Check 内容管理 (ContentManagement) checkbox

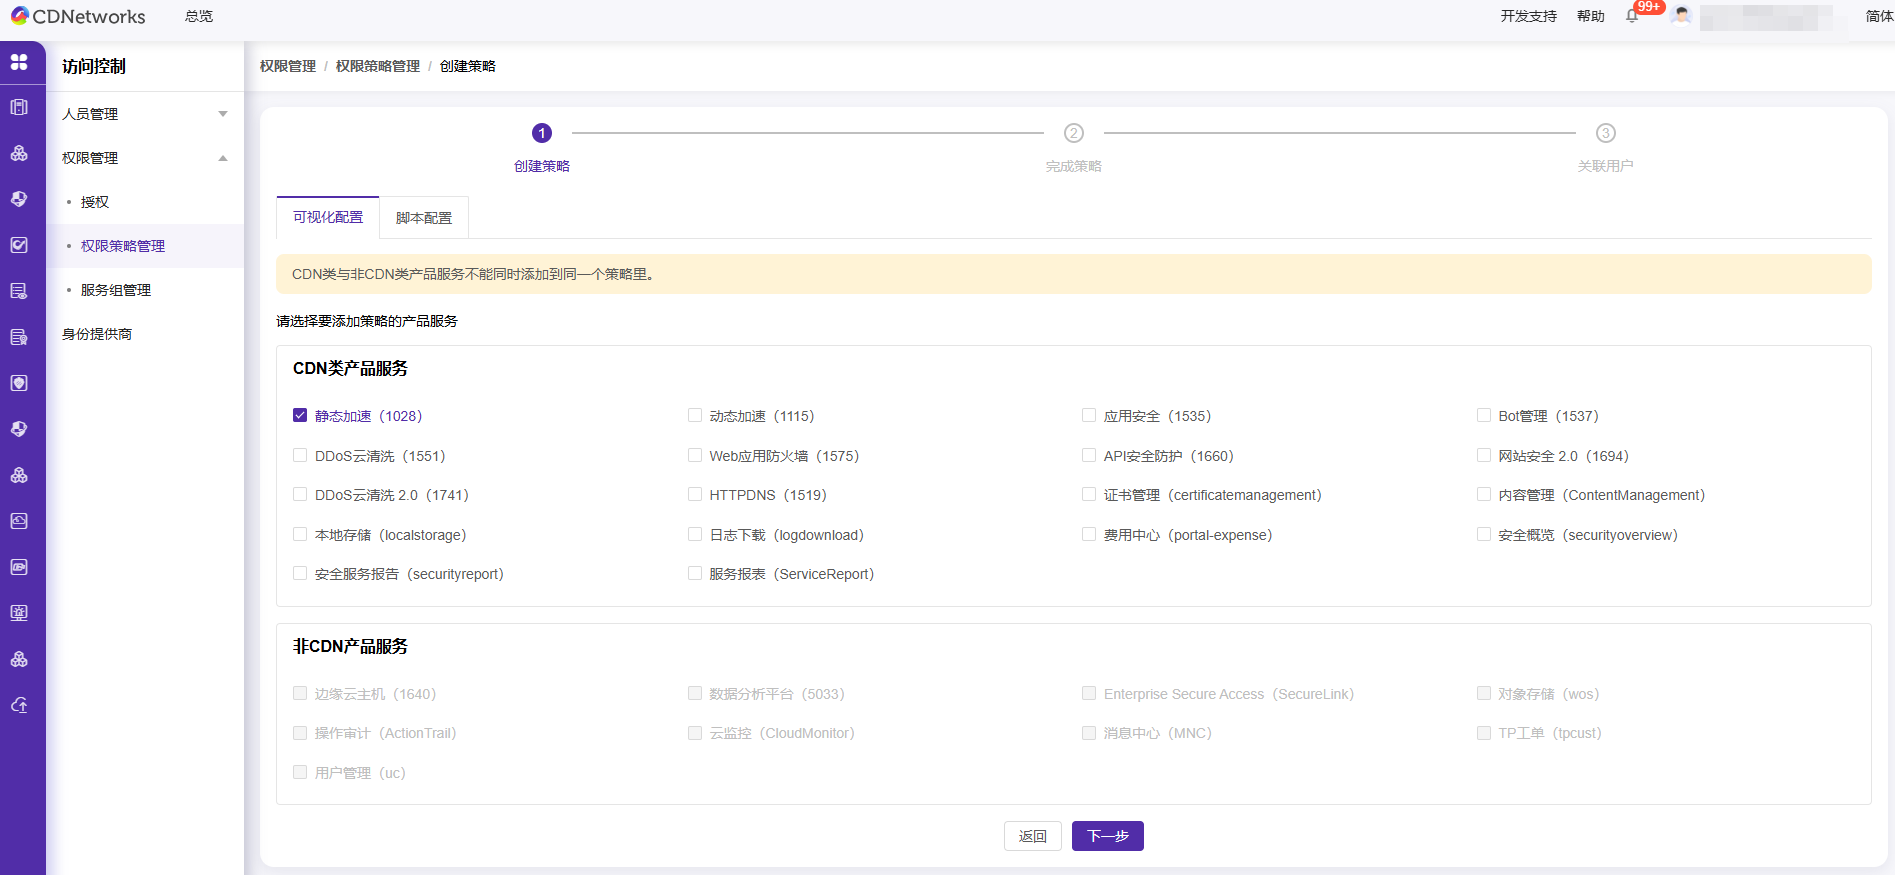tap(1484, 494)
